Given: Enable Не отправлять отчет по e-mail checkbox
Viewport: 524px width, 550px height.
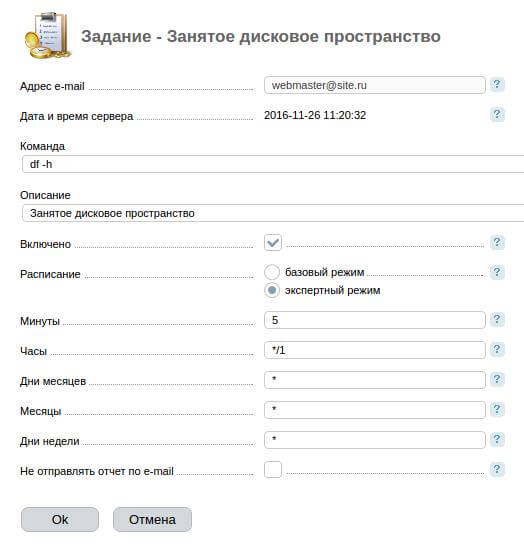Looking at the screenshot, I should (x=273, y=469).
